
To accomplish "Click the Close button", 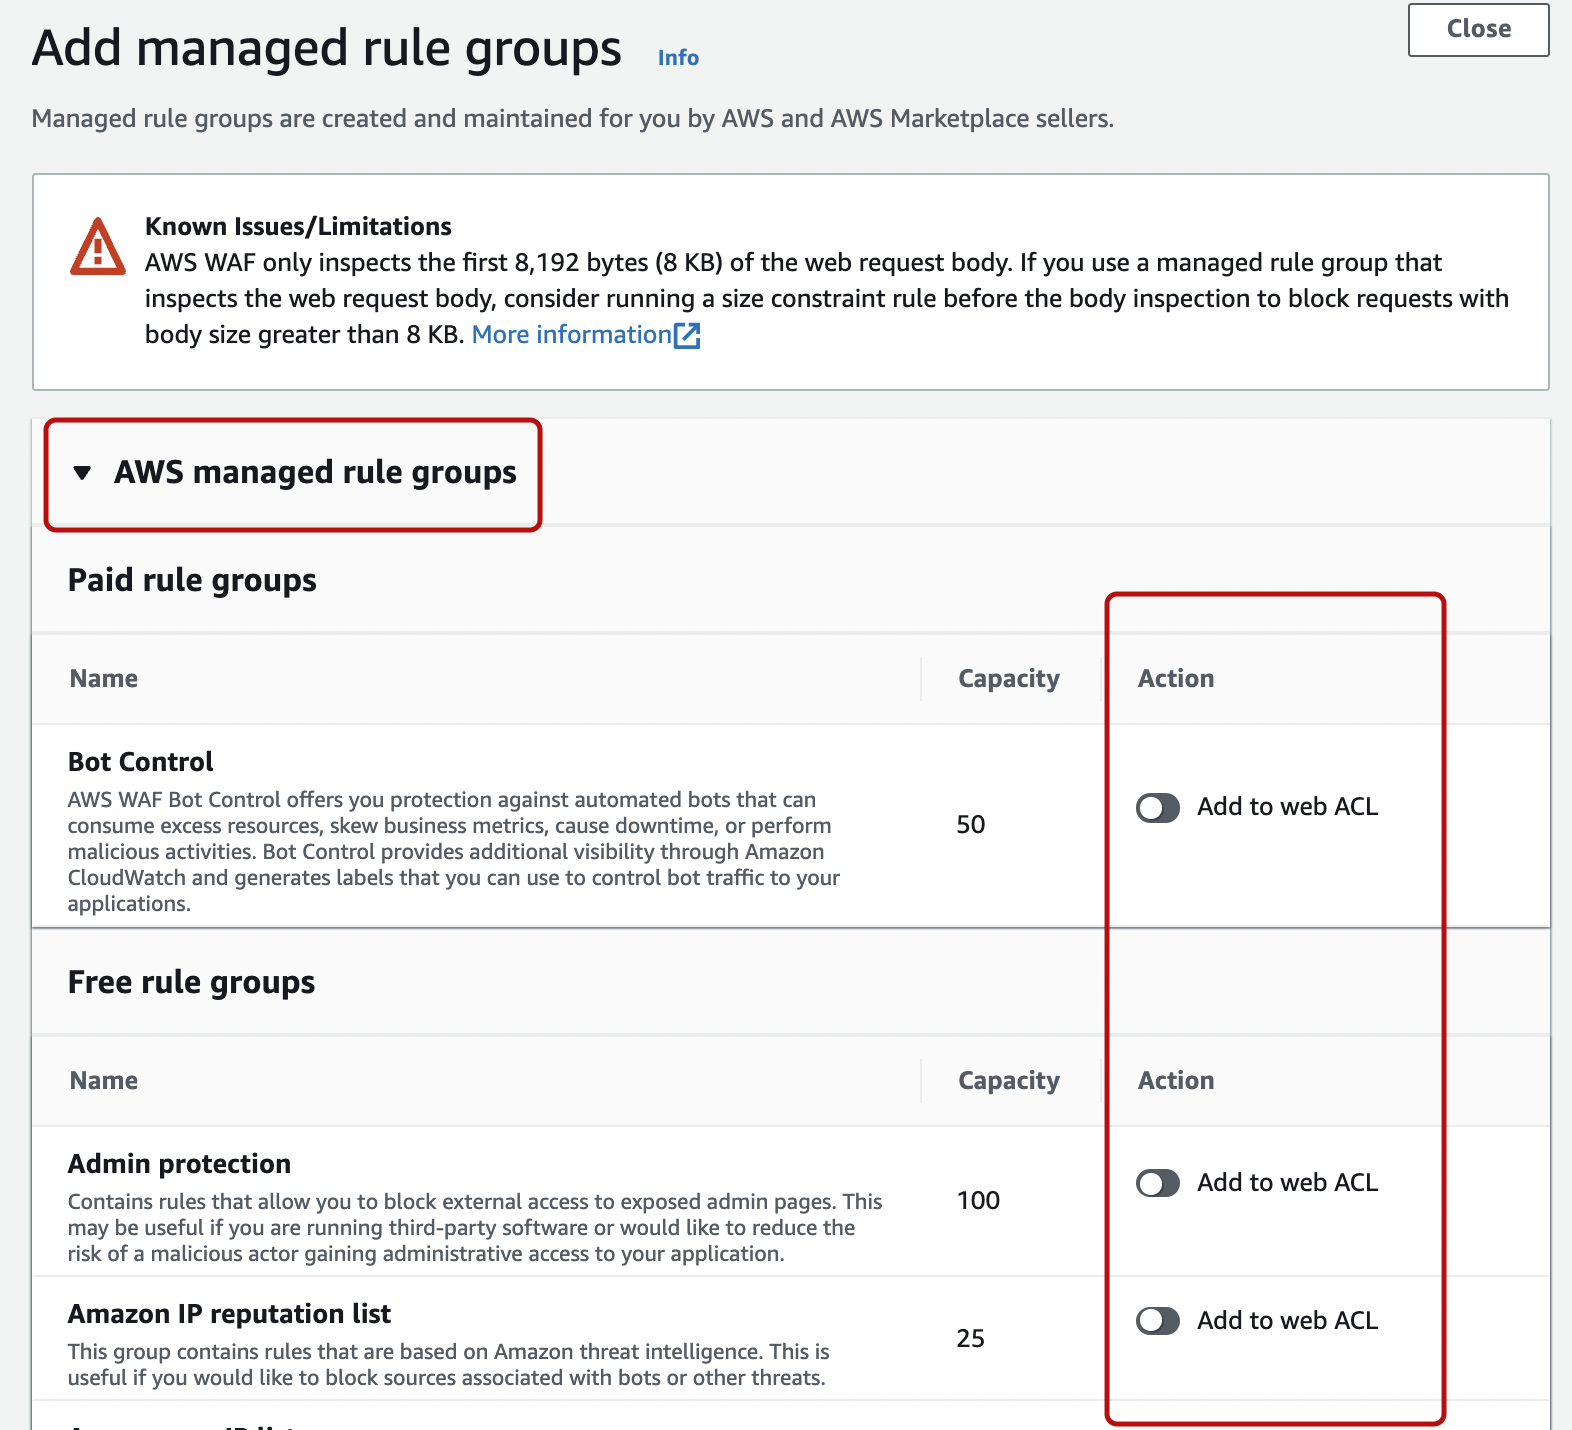I will [1478, 29].
